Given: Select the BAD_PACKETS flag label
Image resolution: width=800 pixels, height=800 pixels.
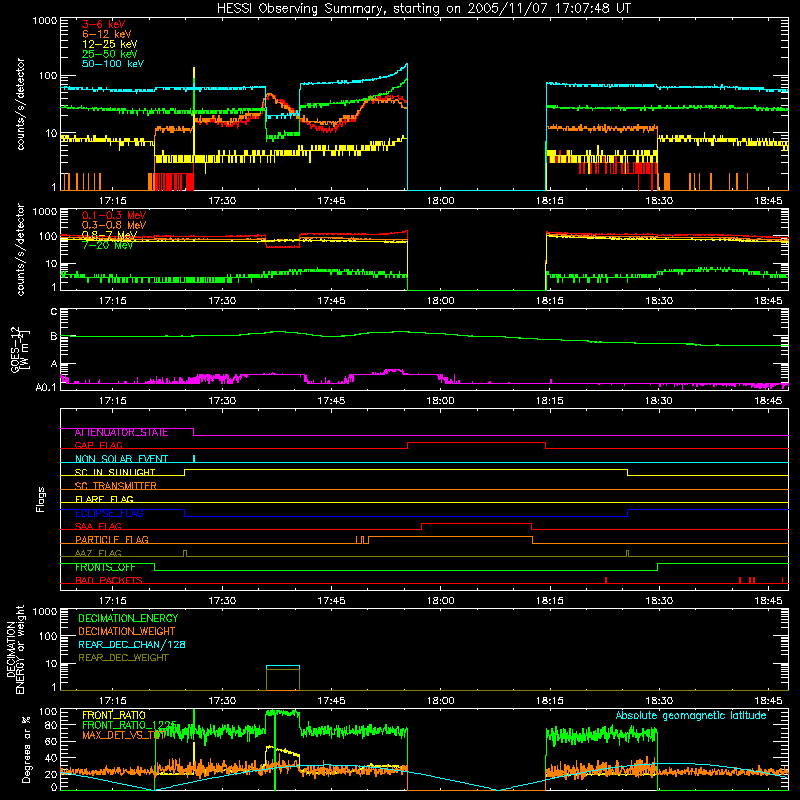Looking at the screenshot, I should click(109, 580).
